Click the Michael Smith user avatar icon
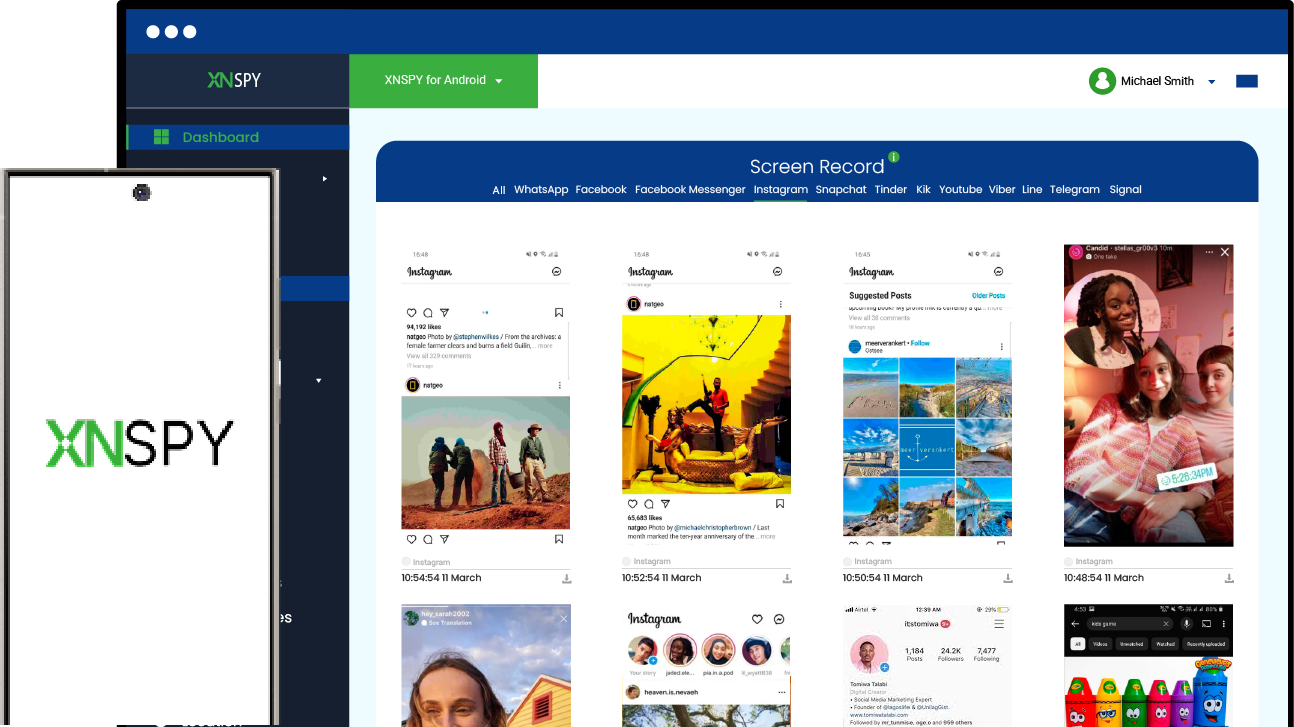The image size is (1294, 727). [1102, 81]
